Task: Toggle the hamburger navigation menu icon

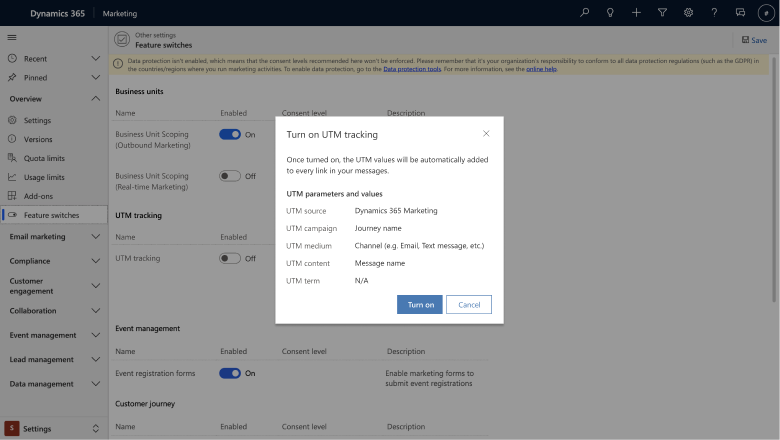Action: point(12,37)
